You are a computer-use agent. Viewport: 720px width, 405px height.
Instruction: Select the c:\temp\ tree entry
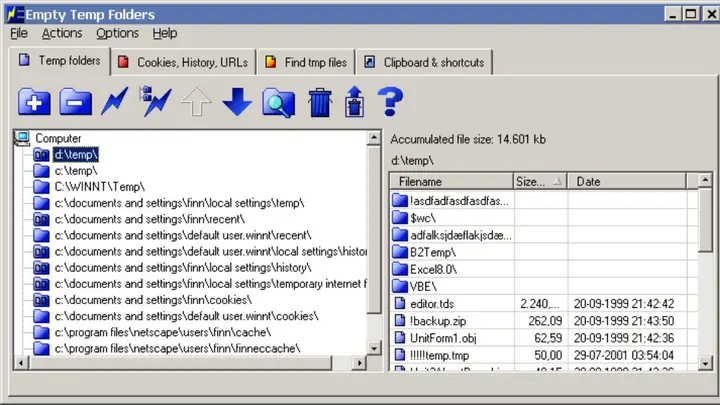coord(76,171)
